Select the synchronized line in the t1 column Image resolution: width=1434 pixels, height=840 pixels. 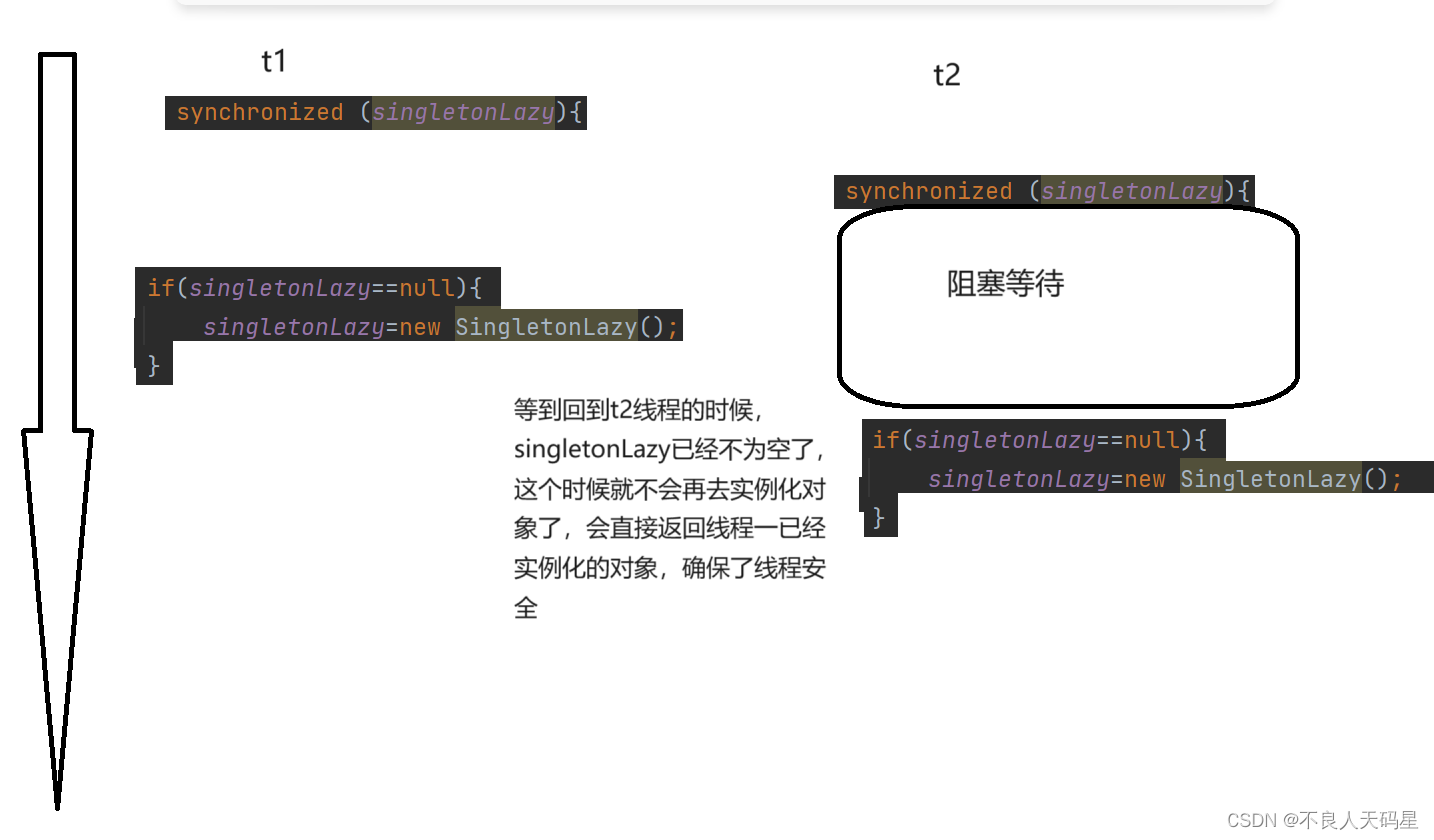click(x=376, y=112)
